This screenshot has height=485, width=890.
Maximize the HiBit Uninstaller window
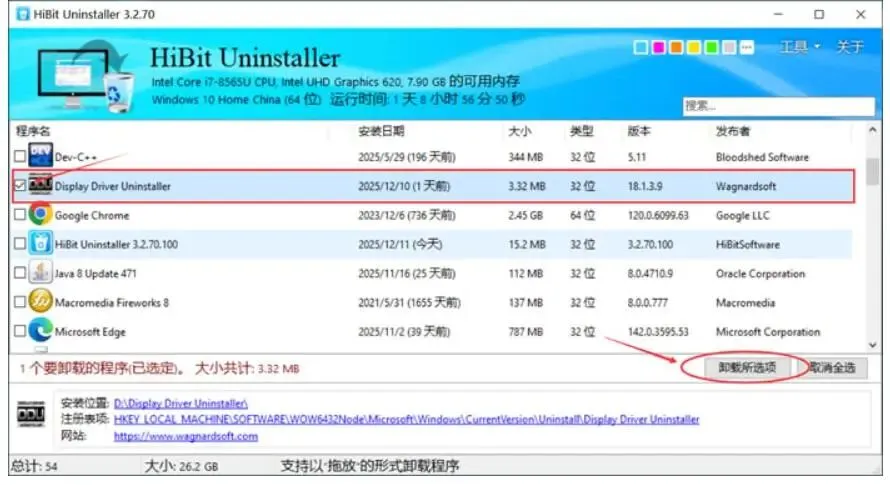click(x=819, y=14)
